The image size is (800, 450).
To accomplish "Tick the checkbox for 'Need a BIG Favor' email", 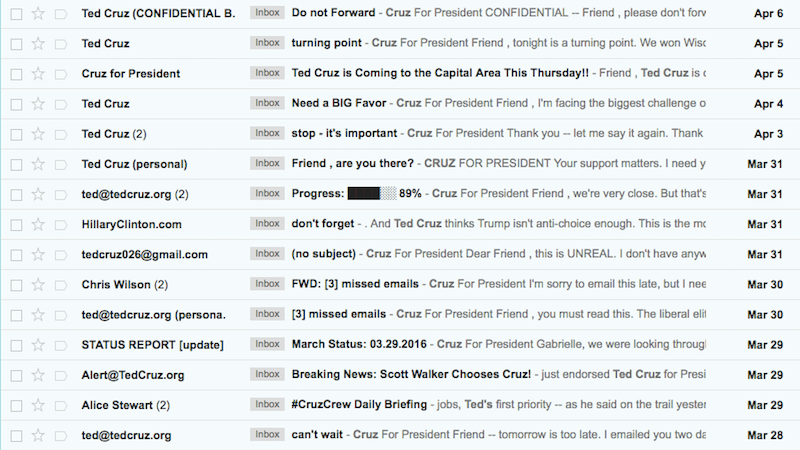I will (15, 104).
